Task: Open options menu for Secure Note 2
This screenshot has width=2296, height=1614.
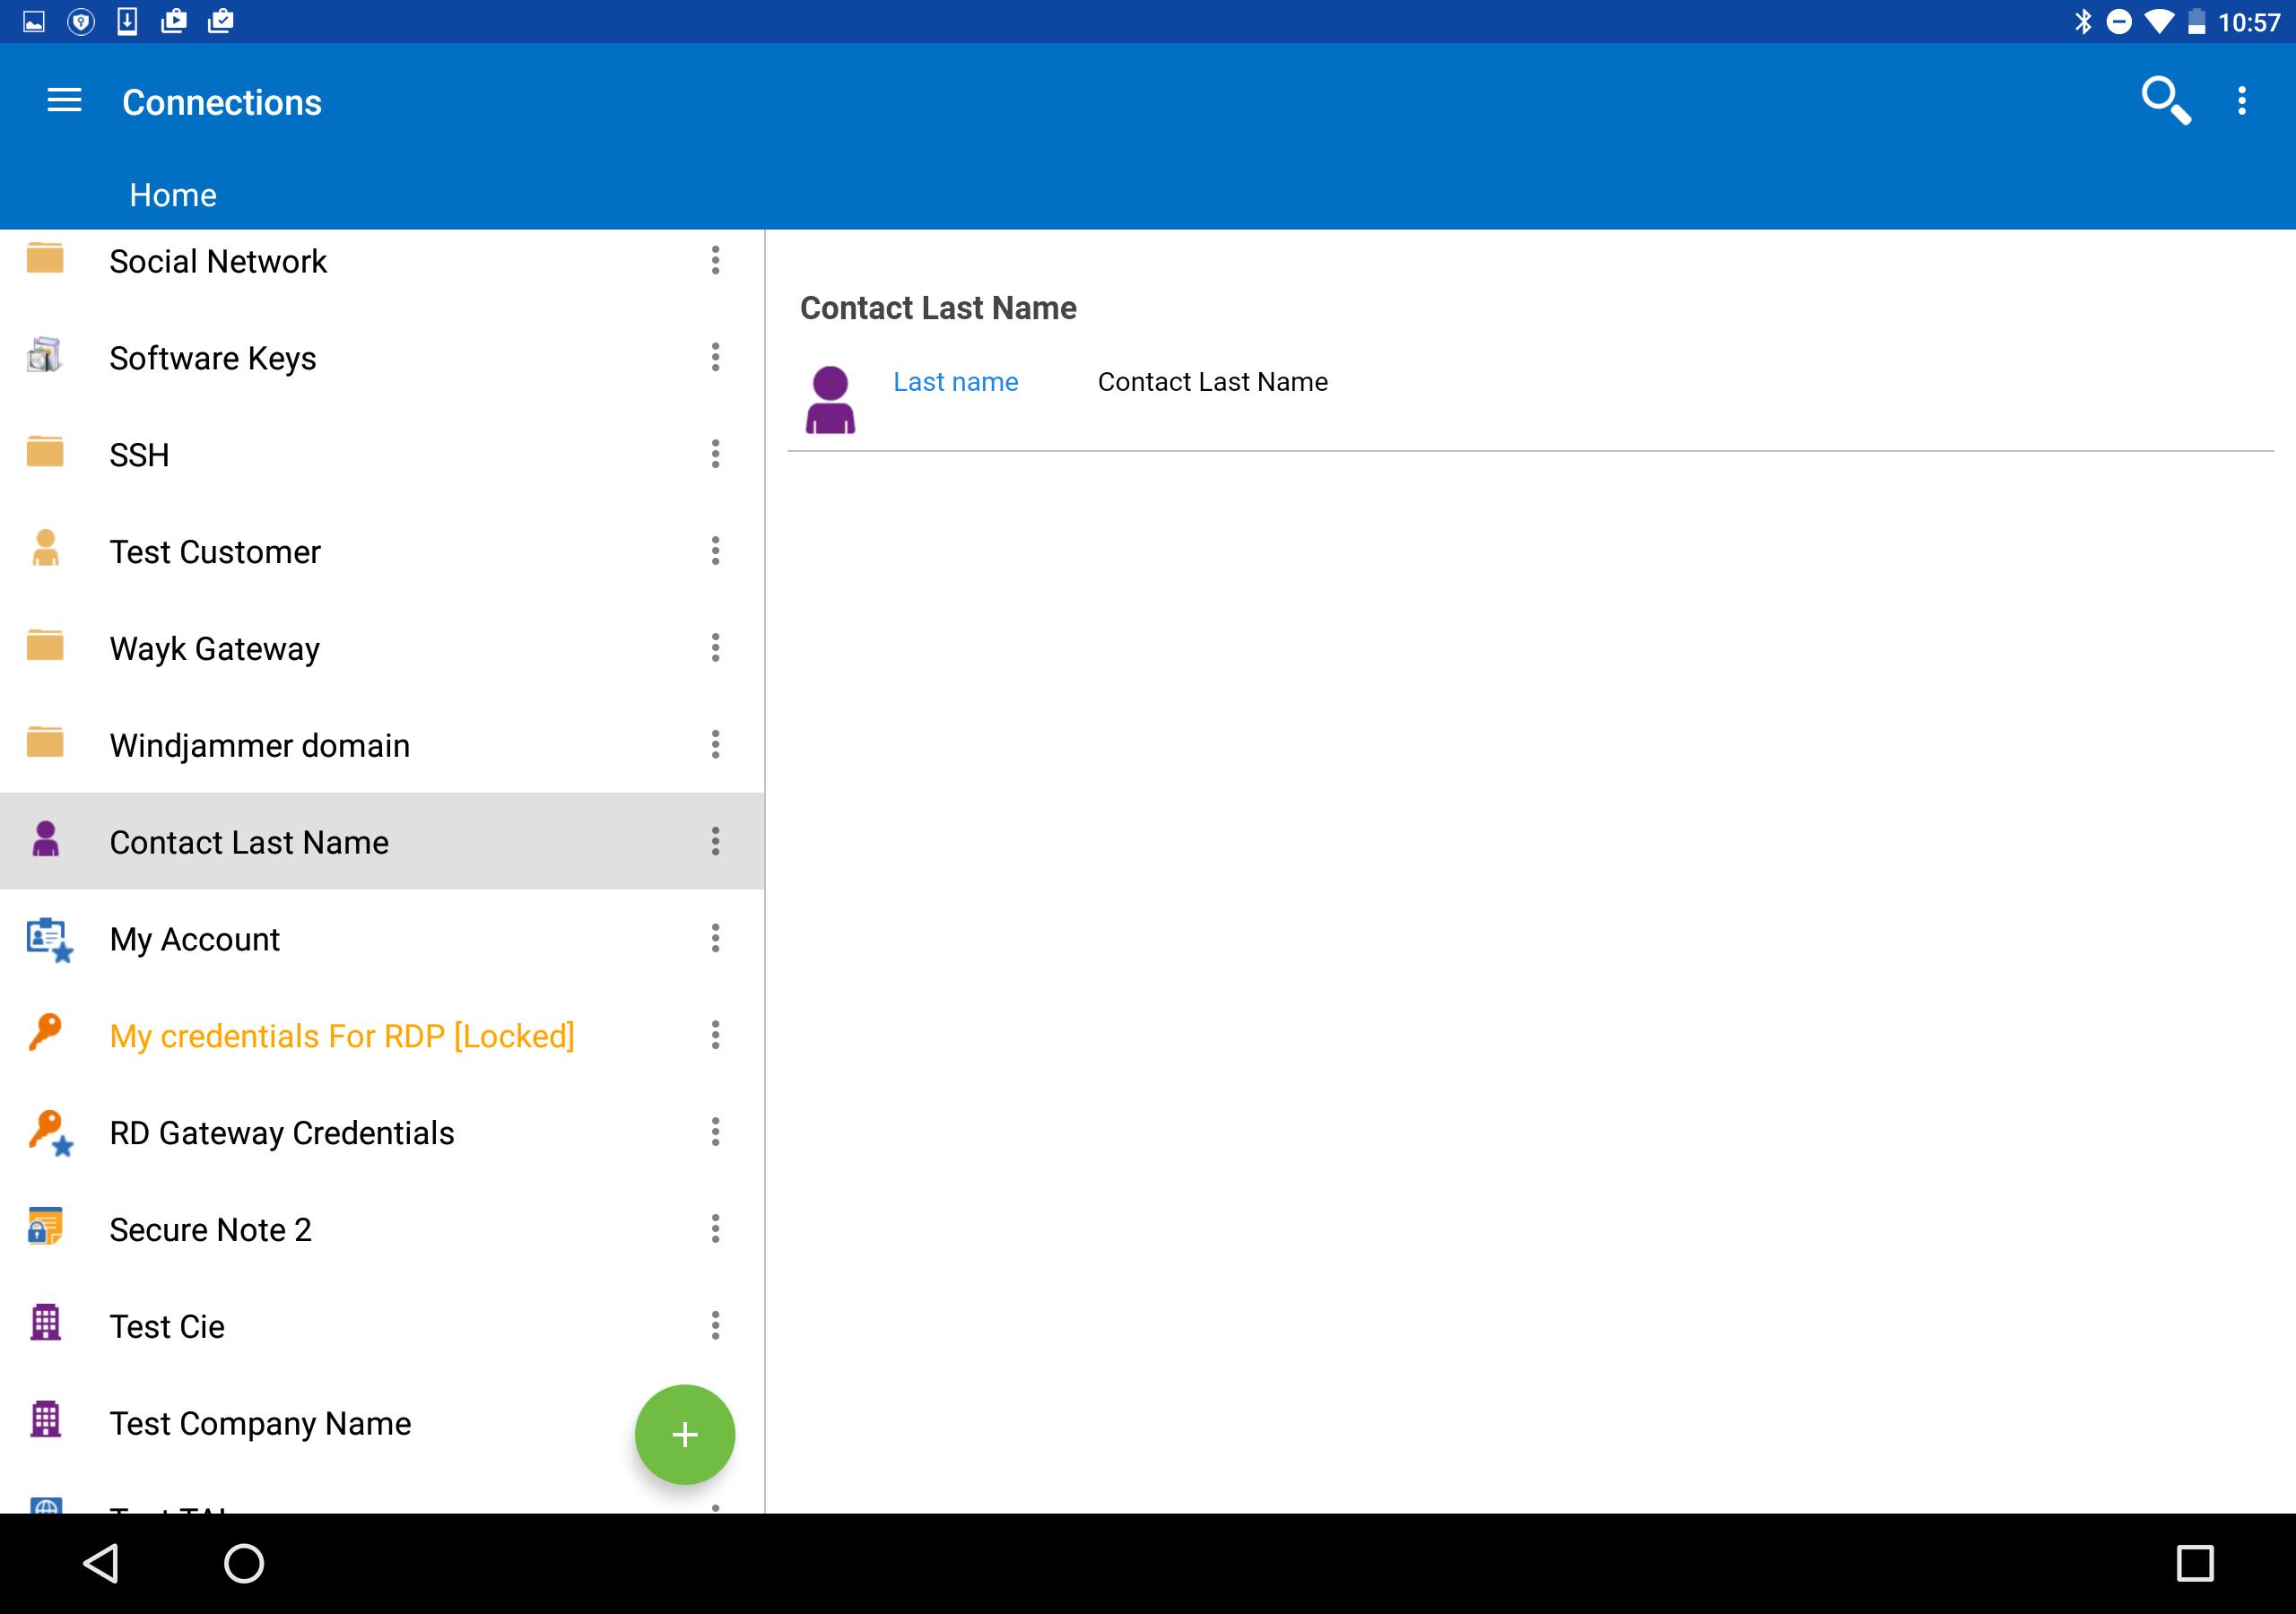Action: (715, 1230)
